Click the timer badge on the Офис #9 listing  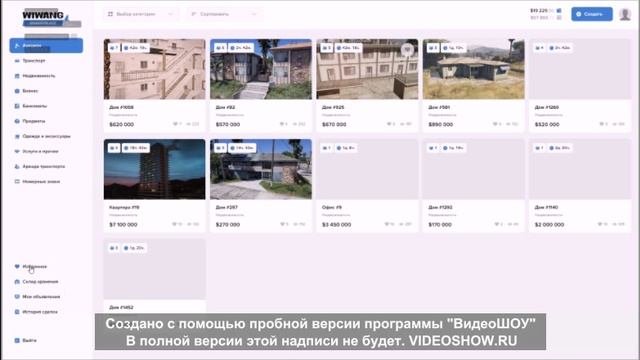point(346,148)
